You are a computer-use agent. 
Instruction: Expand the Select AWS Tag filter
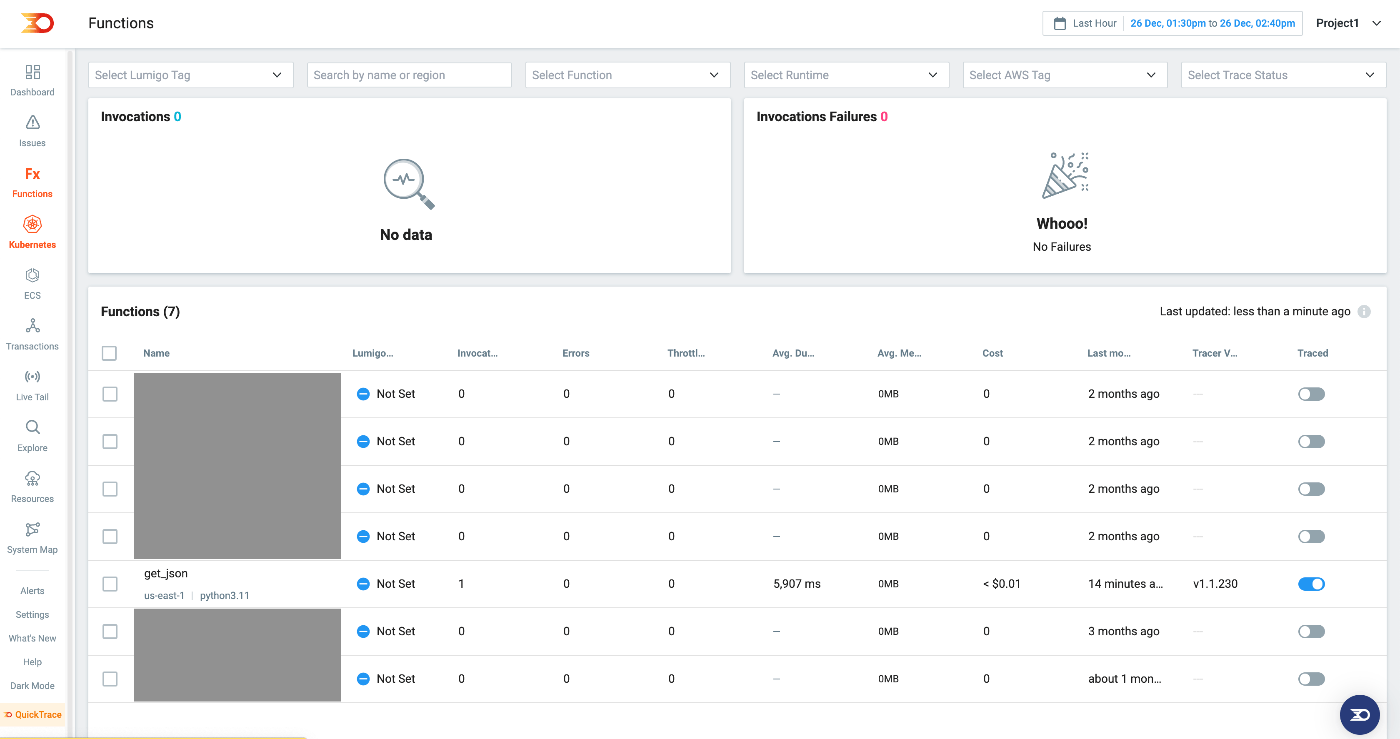pos(1065,75)
